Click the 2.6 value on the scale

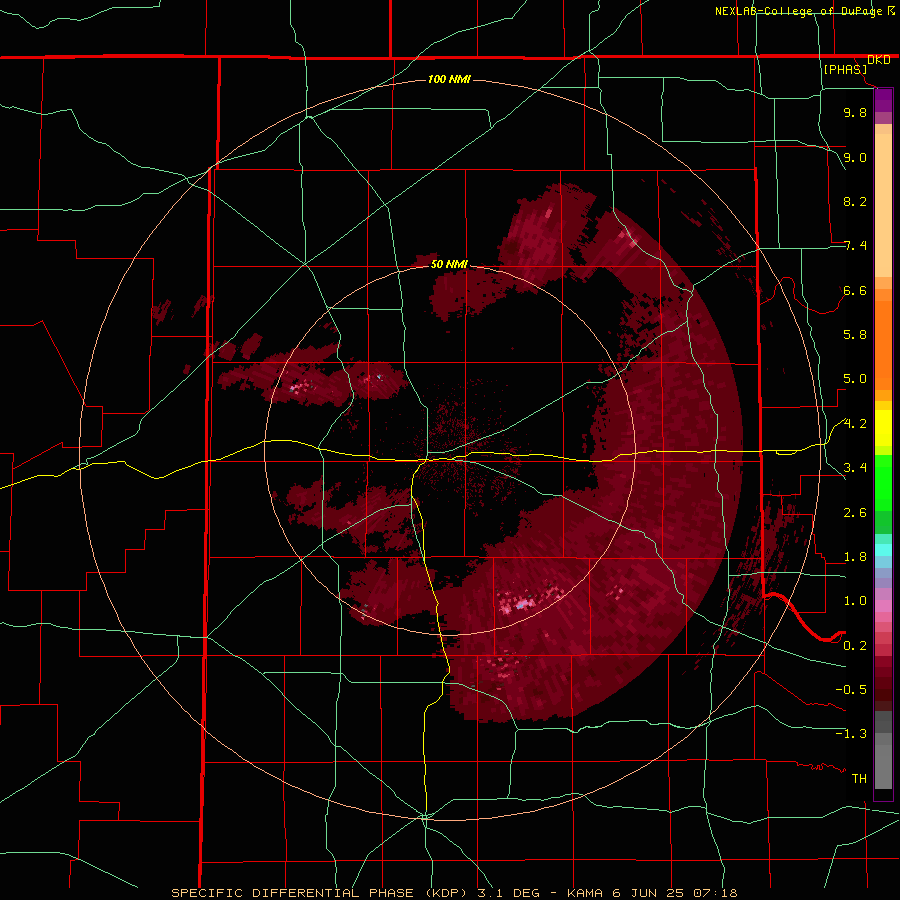point(855,513)
